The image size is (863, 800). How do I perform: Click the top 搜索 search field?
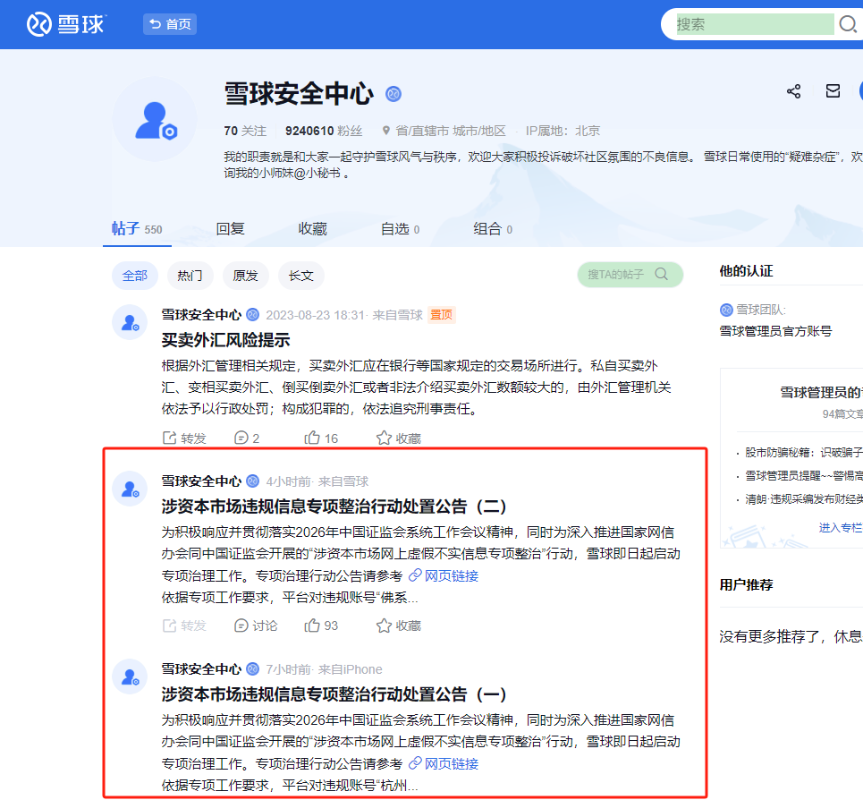tap(754, 24)
